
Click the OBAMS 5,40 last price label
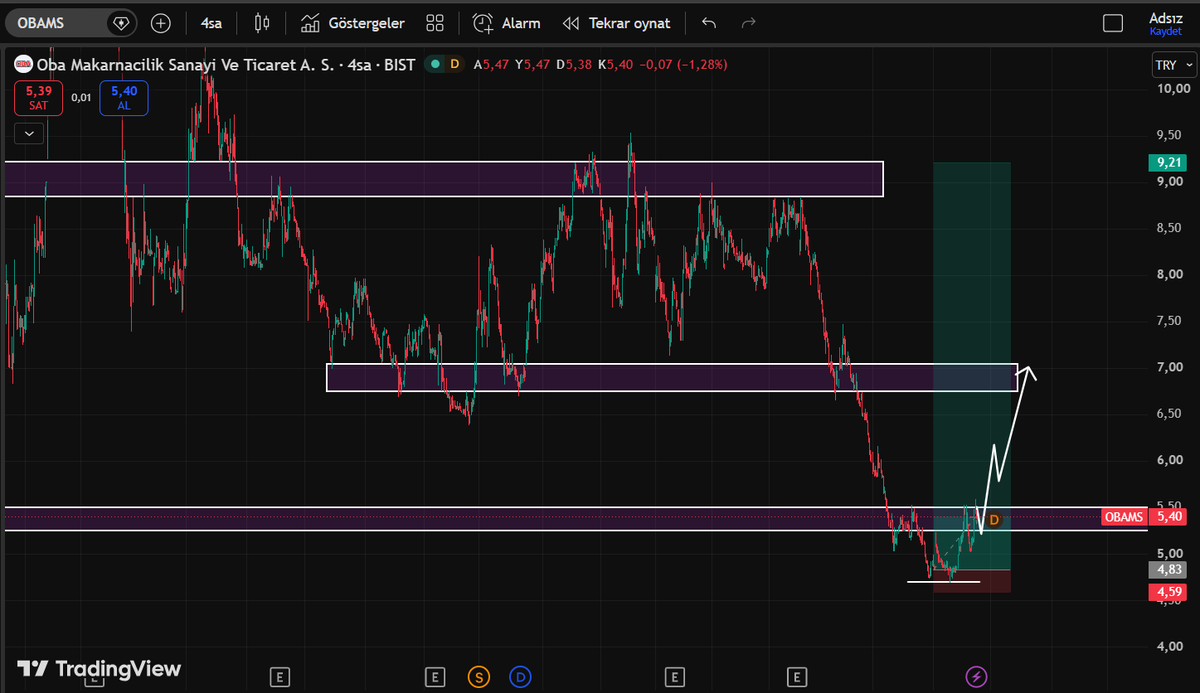tap(1144, 517)
